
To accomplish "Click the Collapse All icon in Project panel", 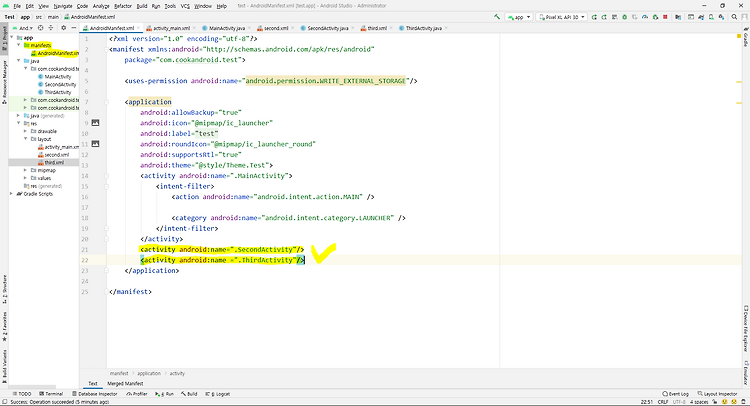I will click(x=51, y=28).
